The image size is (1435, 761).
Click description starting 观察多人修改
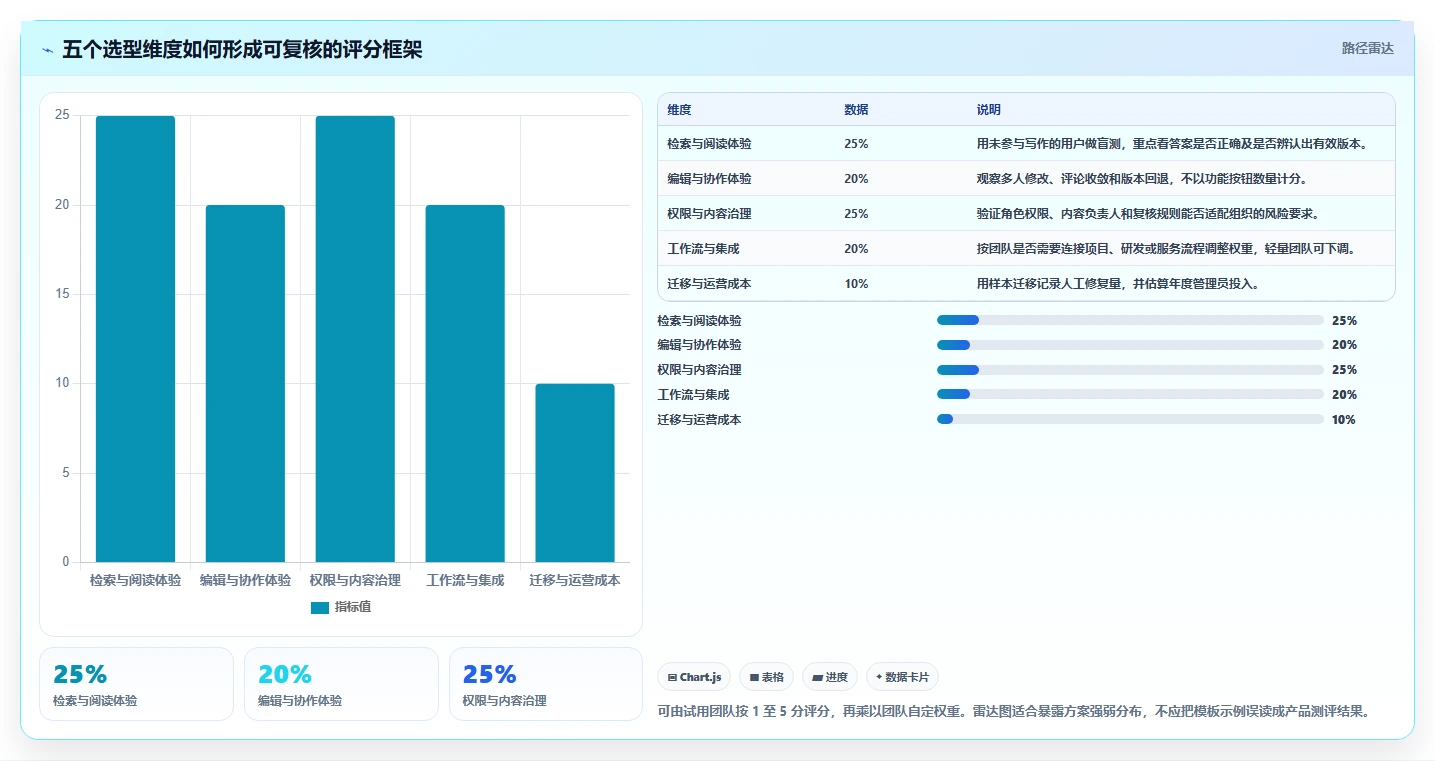coord(1142,179)
